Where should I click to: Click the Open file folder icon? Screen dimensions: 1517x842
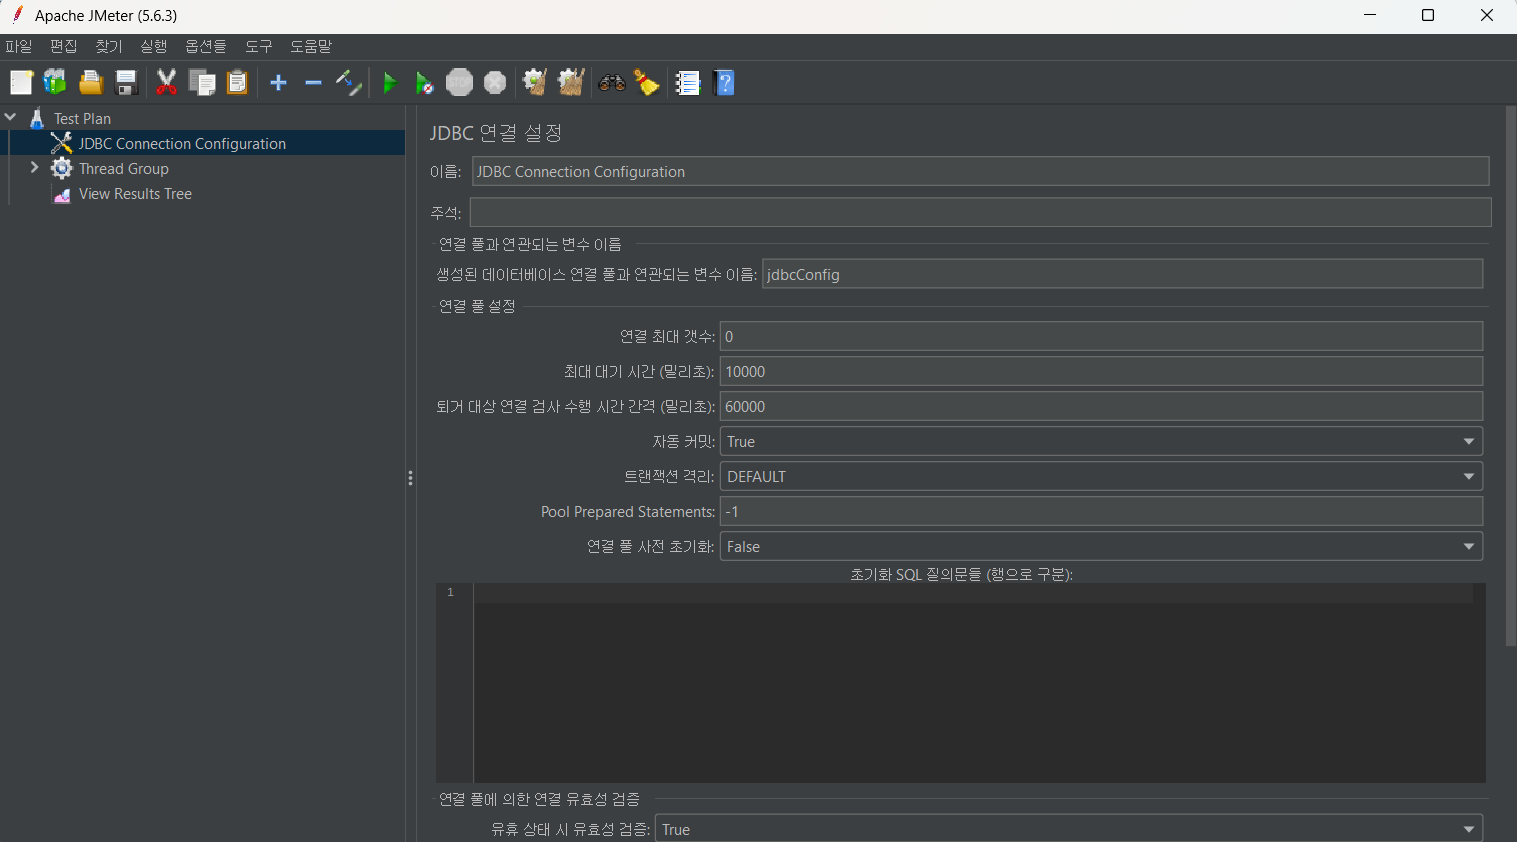pos(91,83)
